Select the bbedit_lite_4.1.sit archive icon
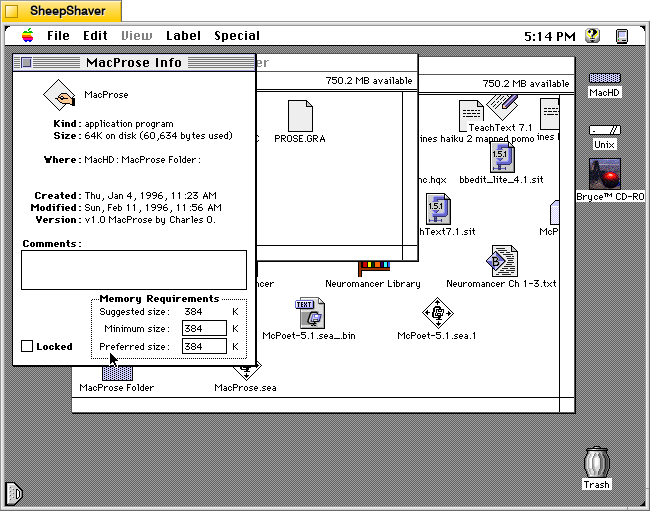Viewport: 650px width, 511px height. click(502, 157)
